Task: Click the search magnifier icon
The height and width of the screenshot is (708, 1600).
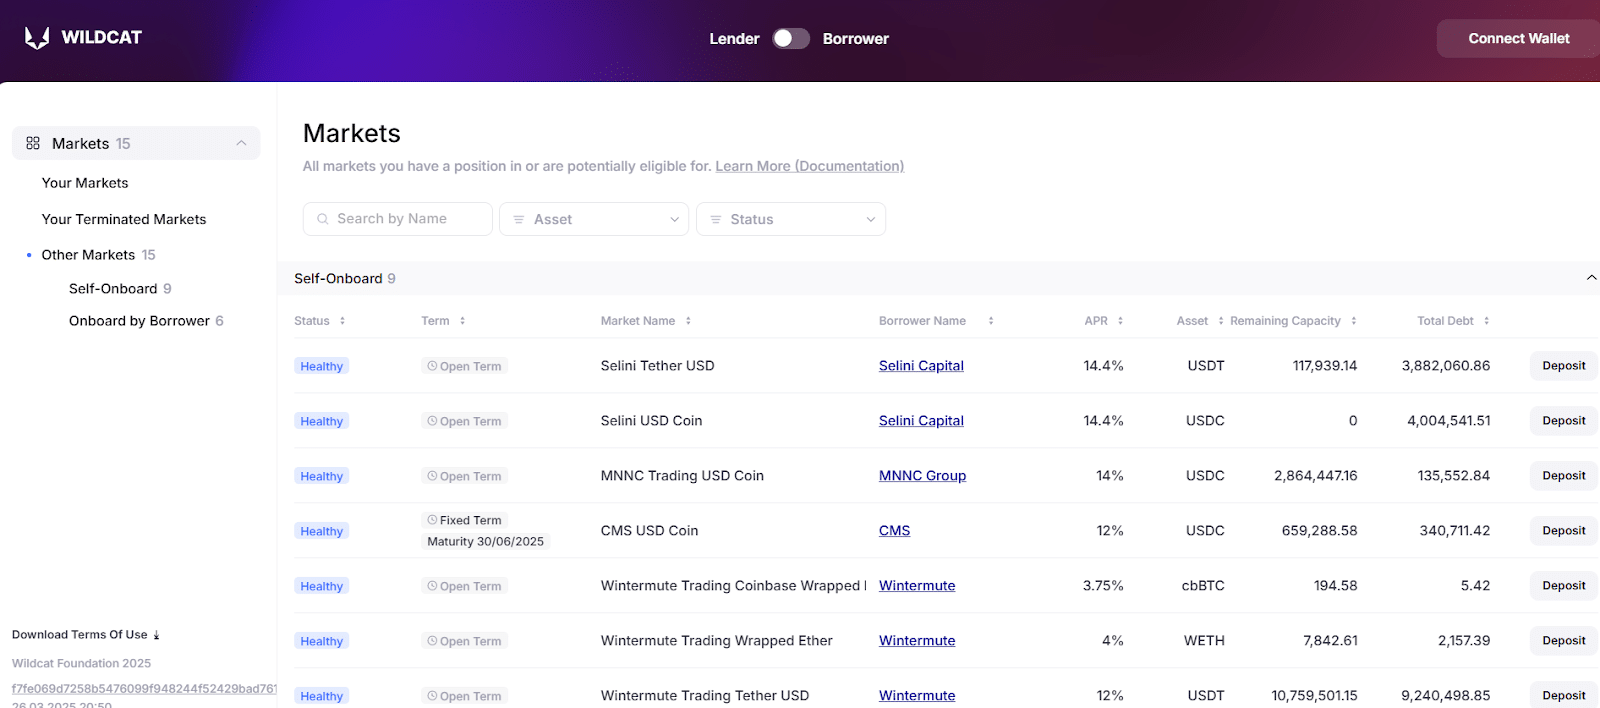Action: tap(323, 219)
